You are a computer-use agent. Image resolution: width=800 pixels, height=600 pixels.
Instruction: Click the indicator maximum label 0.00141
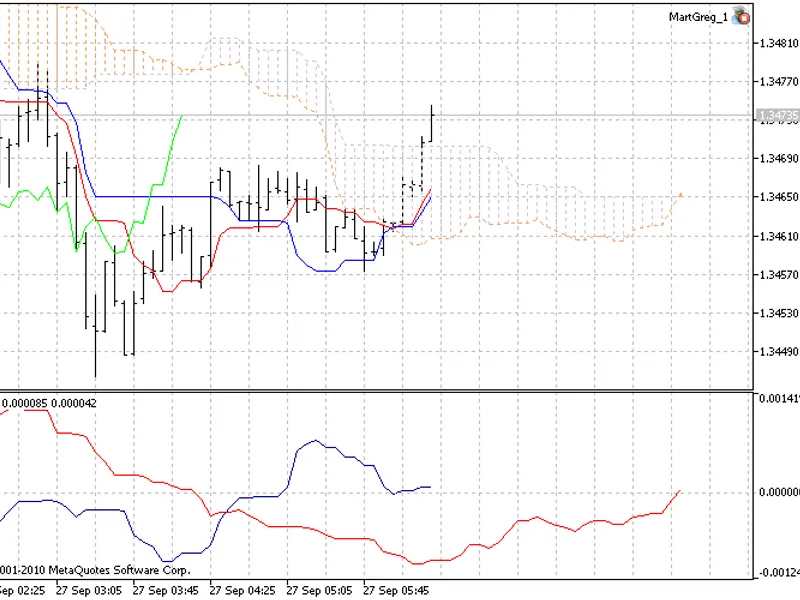tap(779, 398)
